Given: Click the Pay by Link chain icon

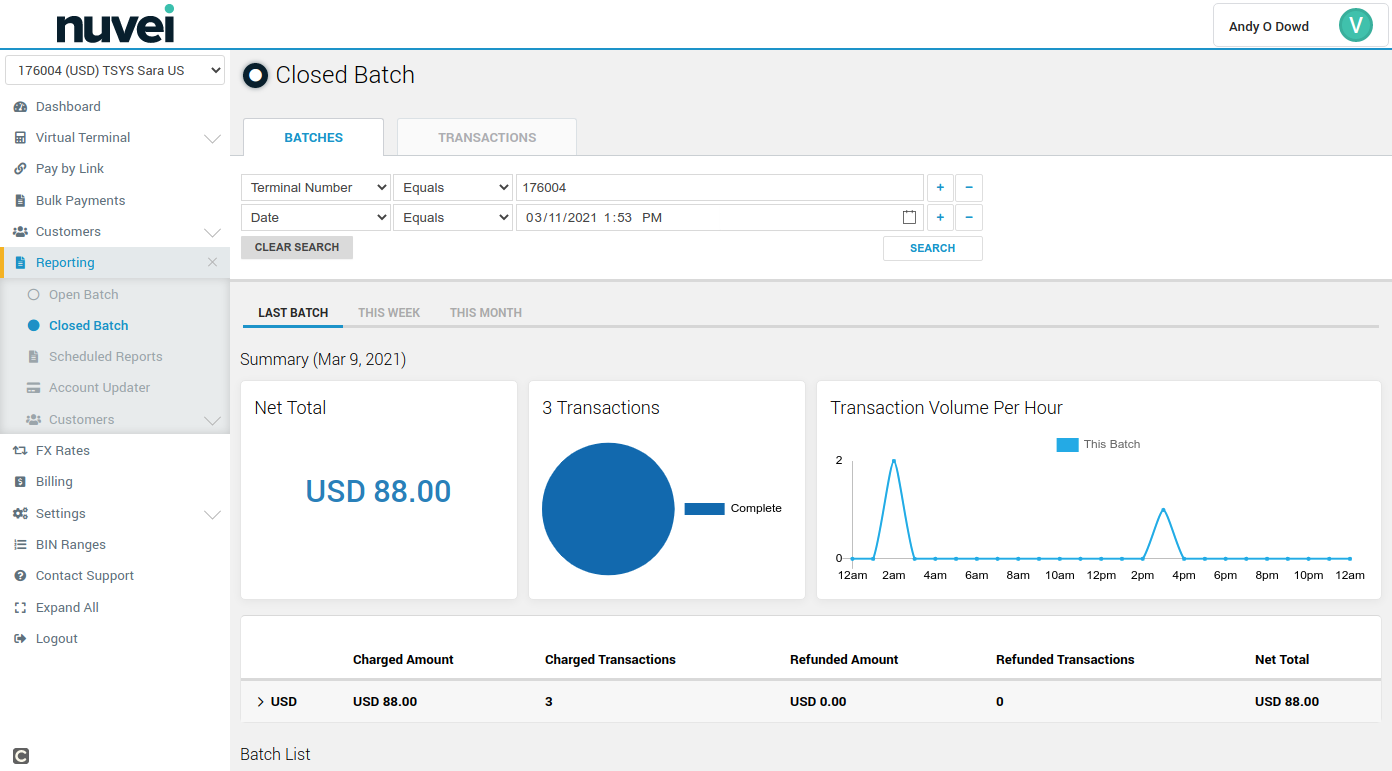Looking at the screenshot, I should coord(20,169).
